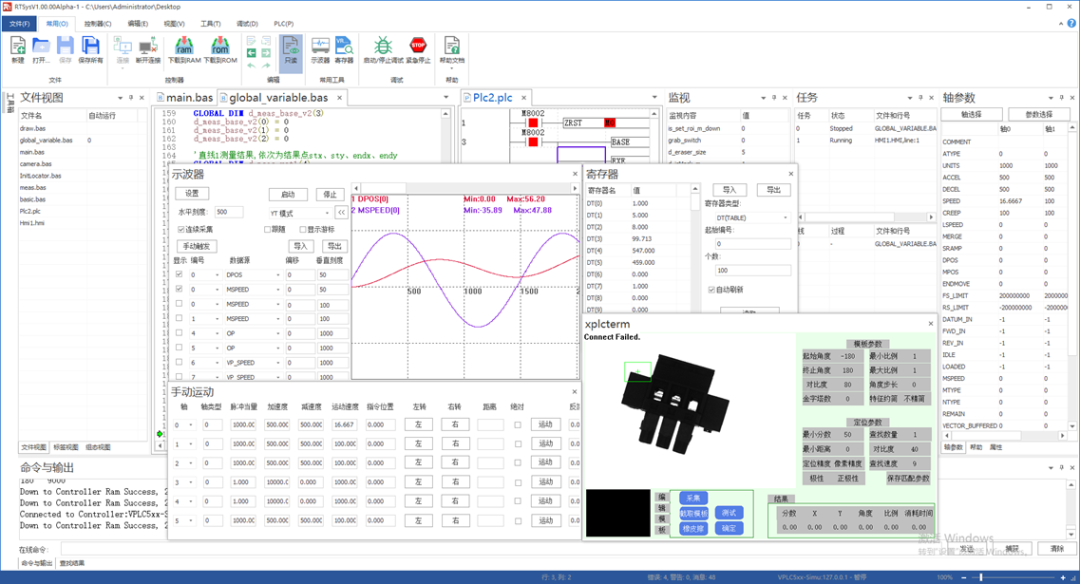This screenshot has height=584, width=1080.
Task: Enable the 跟随 checkbox
Action: [267, 229]
